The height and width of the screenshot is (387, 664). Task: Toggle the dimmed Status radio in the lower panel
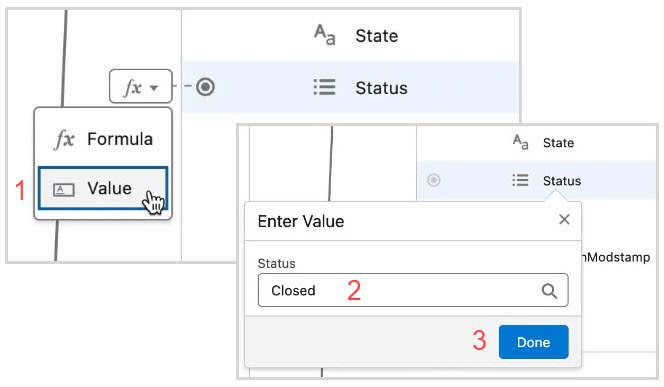coord(433,180)
